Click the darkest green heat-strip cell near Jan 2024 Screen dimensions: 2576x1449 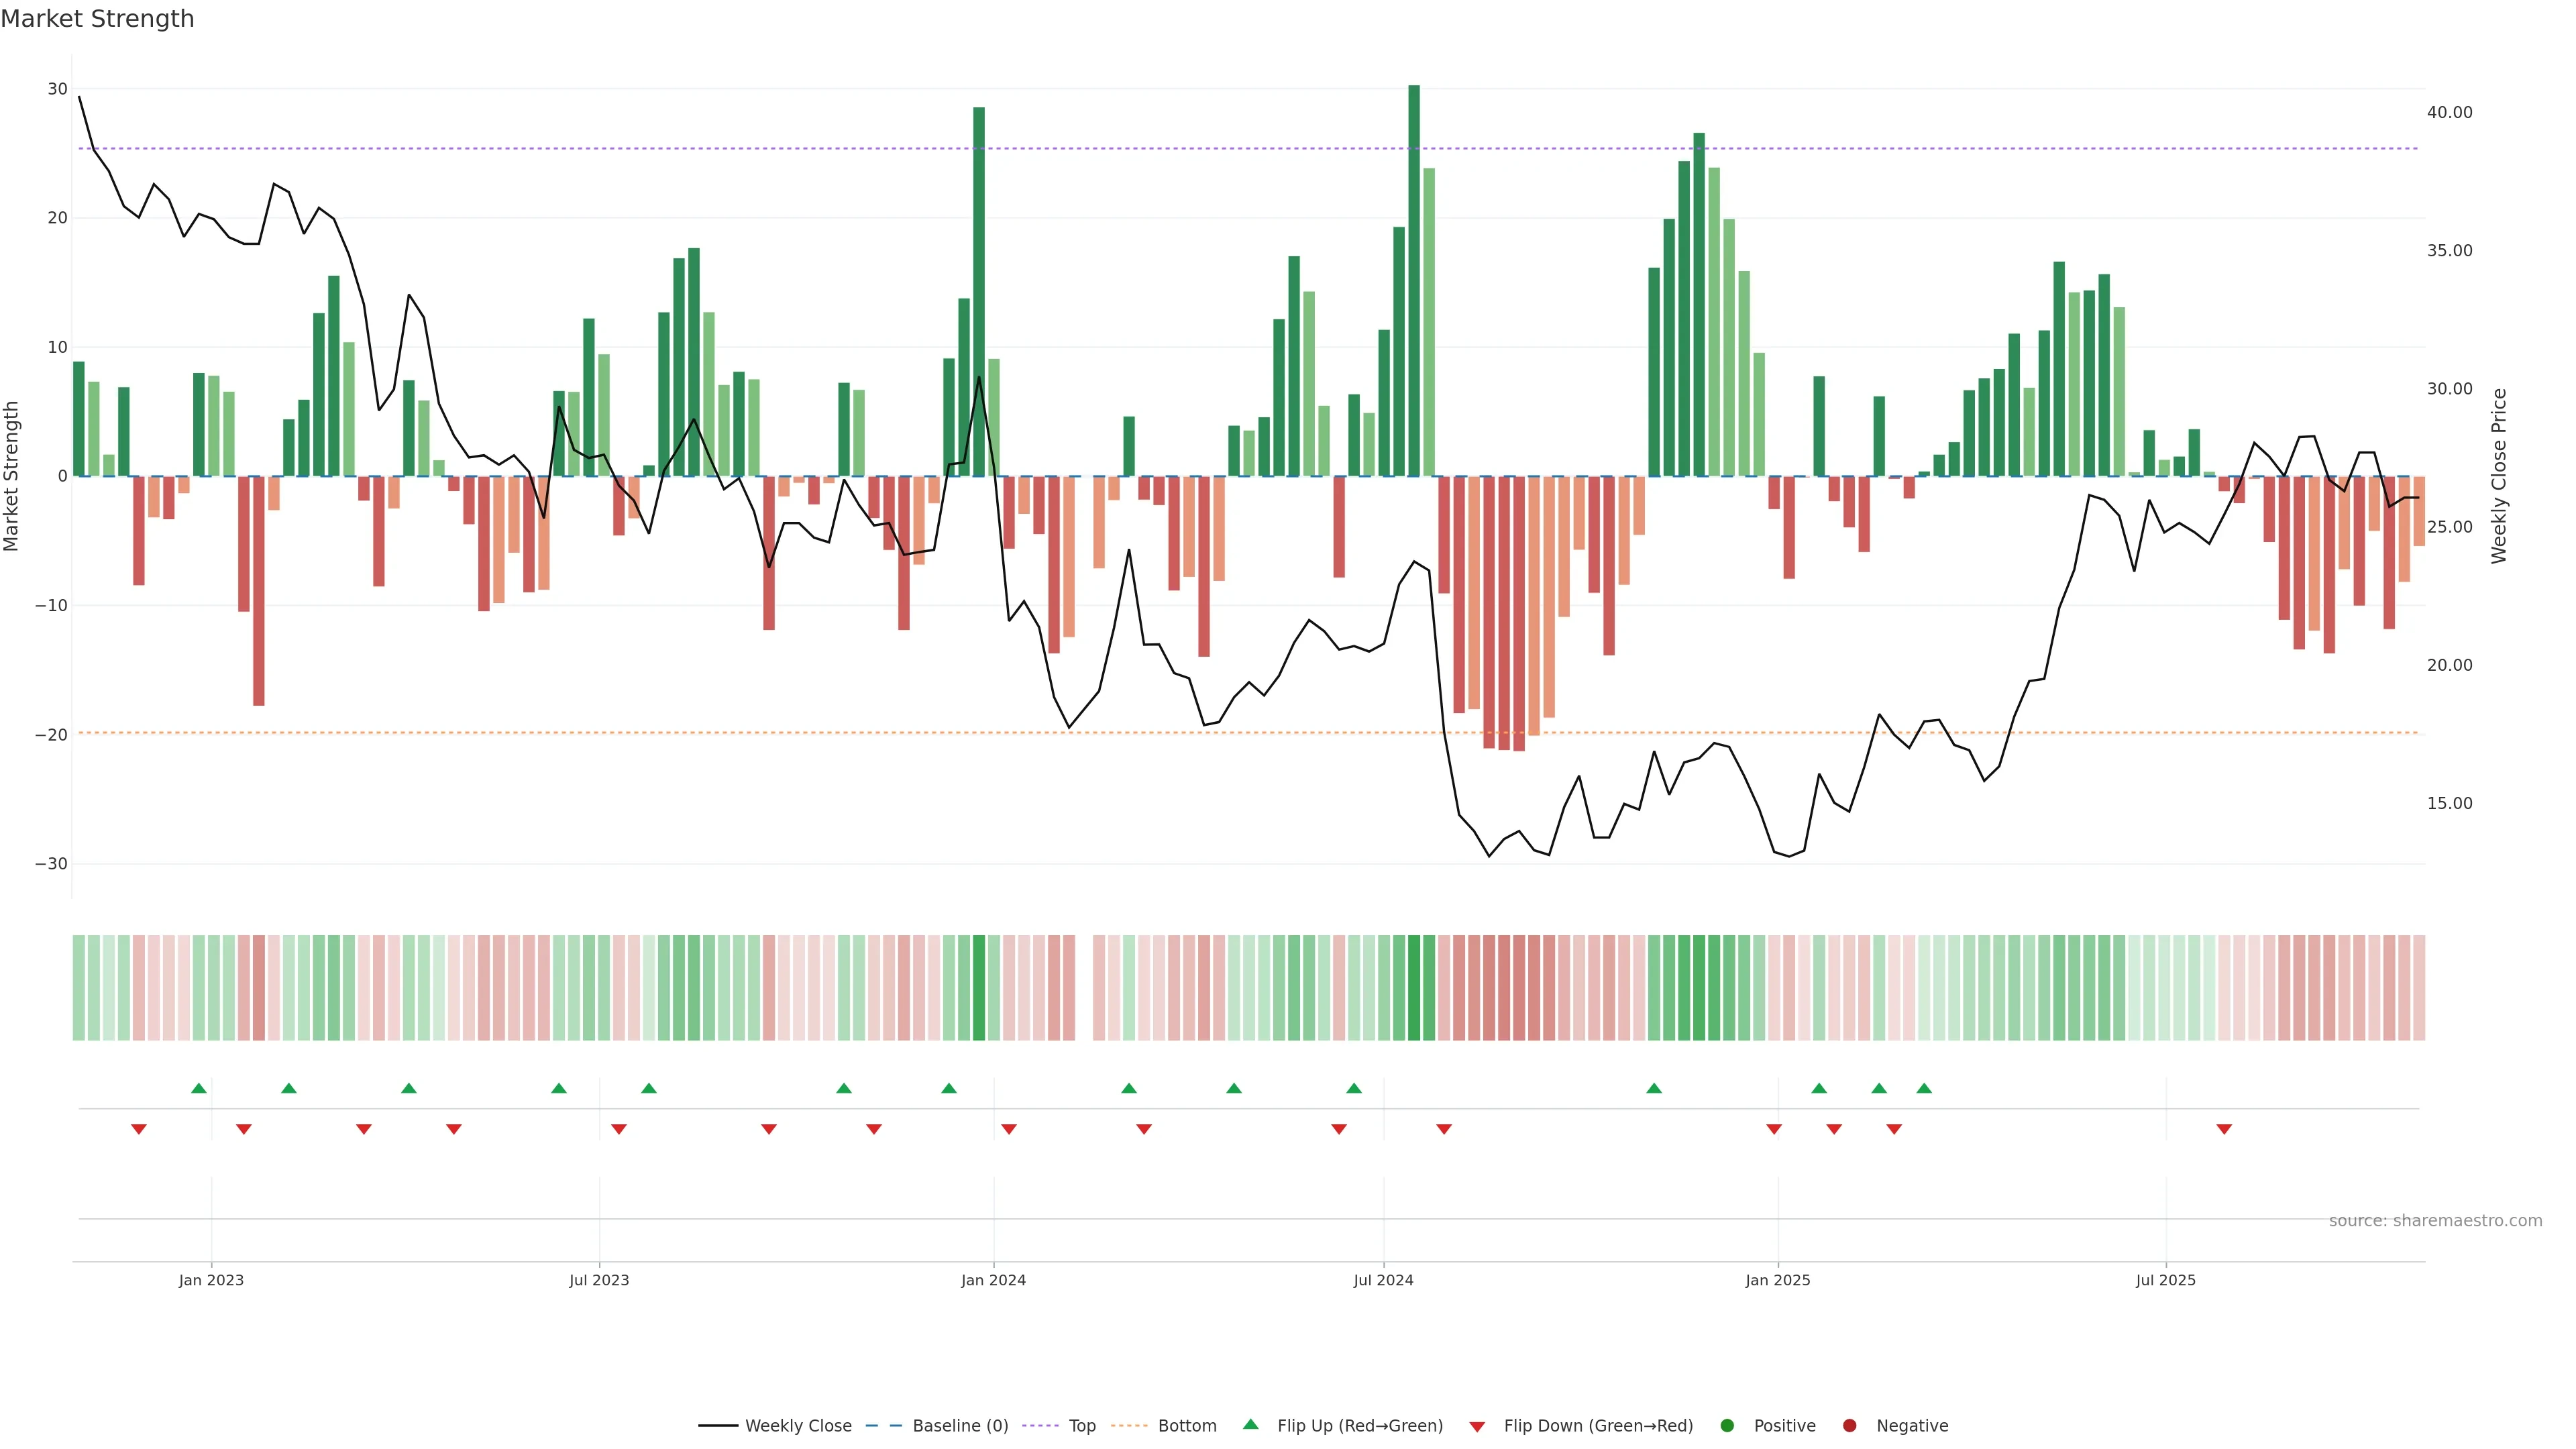979,987
